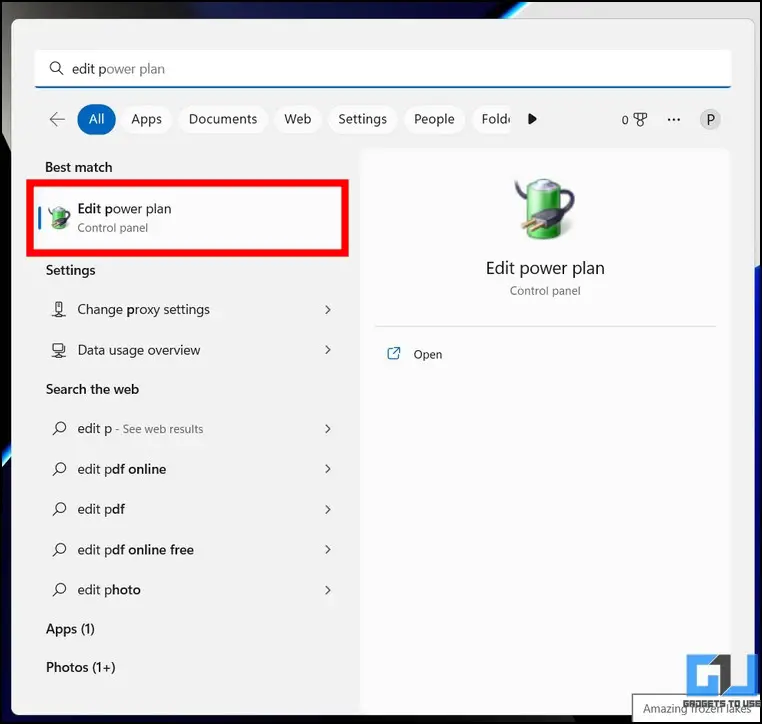762x724 pixels.
Task: Click search icon beside 'edit pdf online'
Action: click(x=59, y=469)
